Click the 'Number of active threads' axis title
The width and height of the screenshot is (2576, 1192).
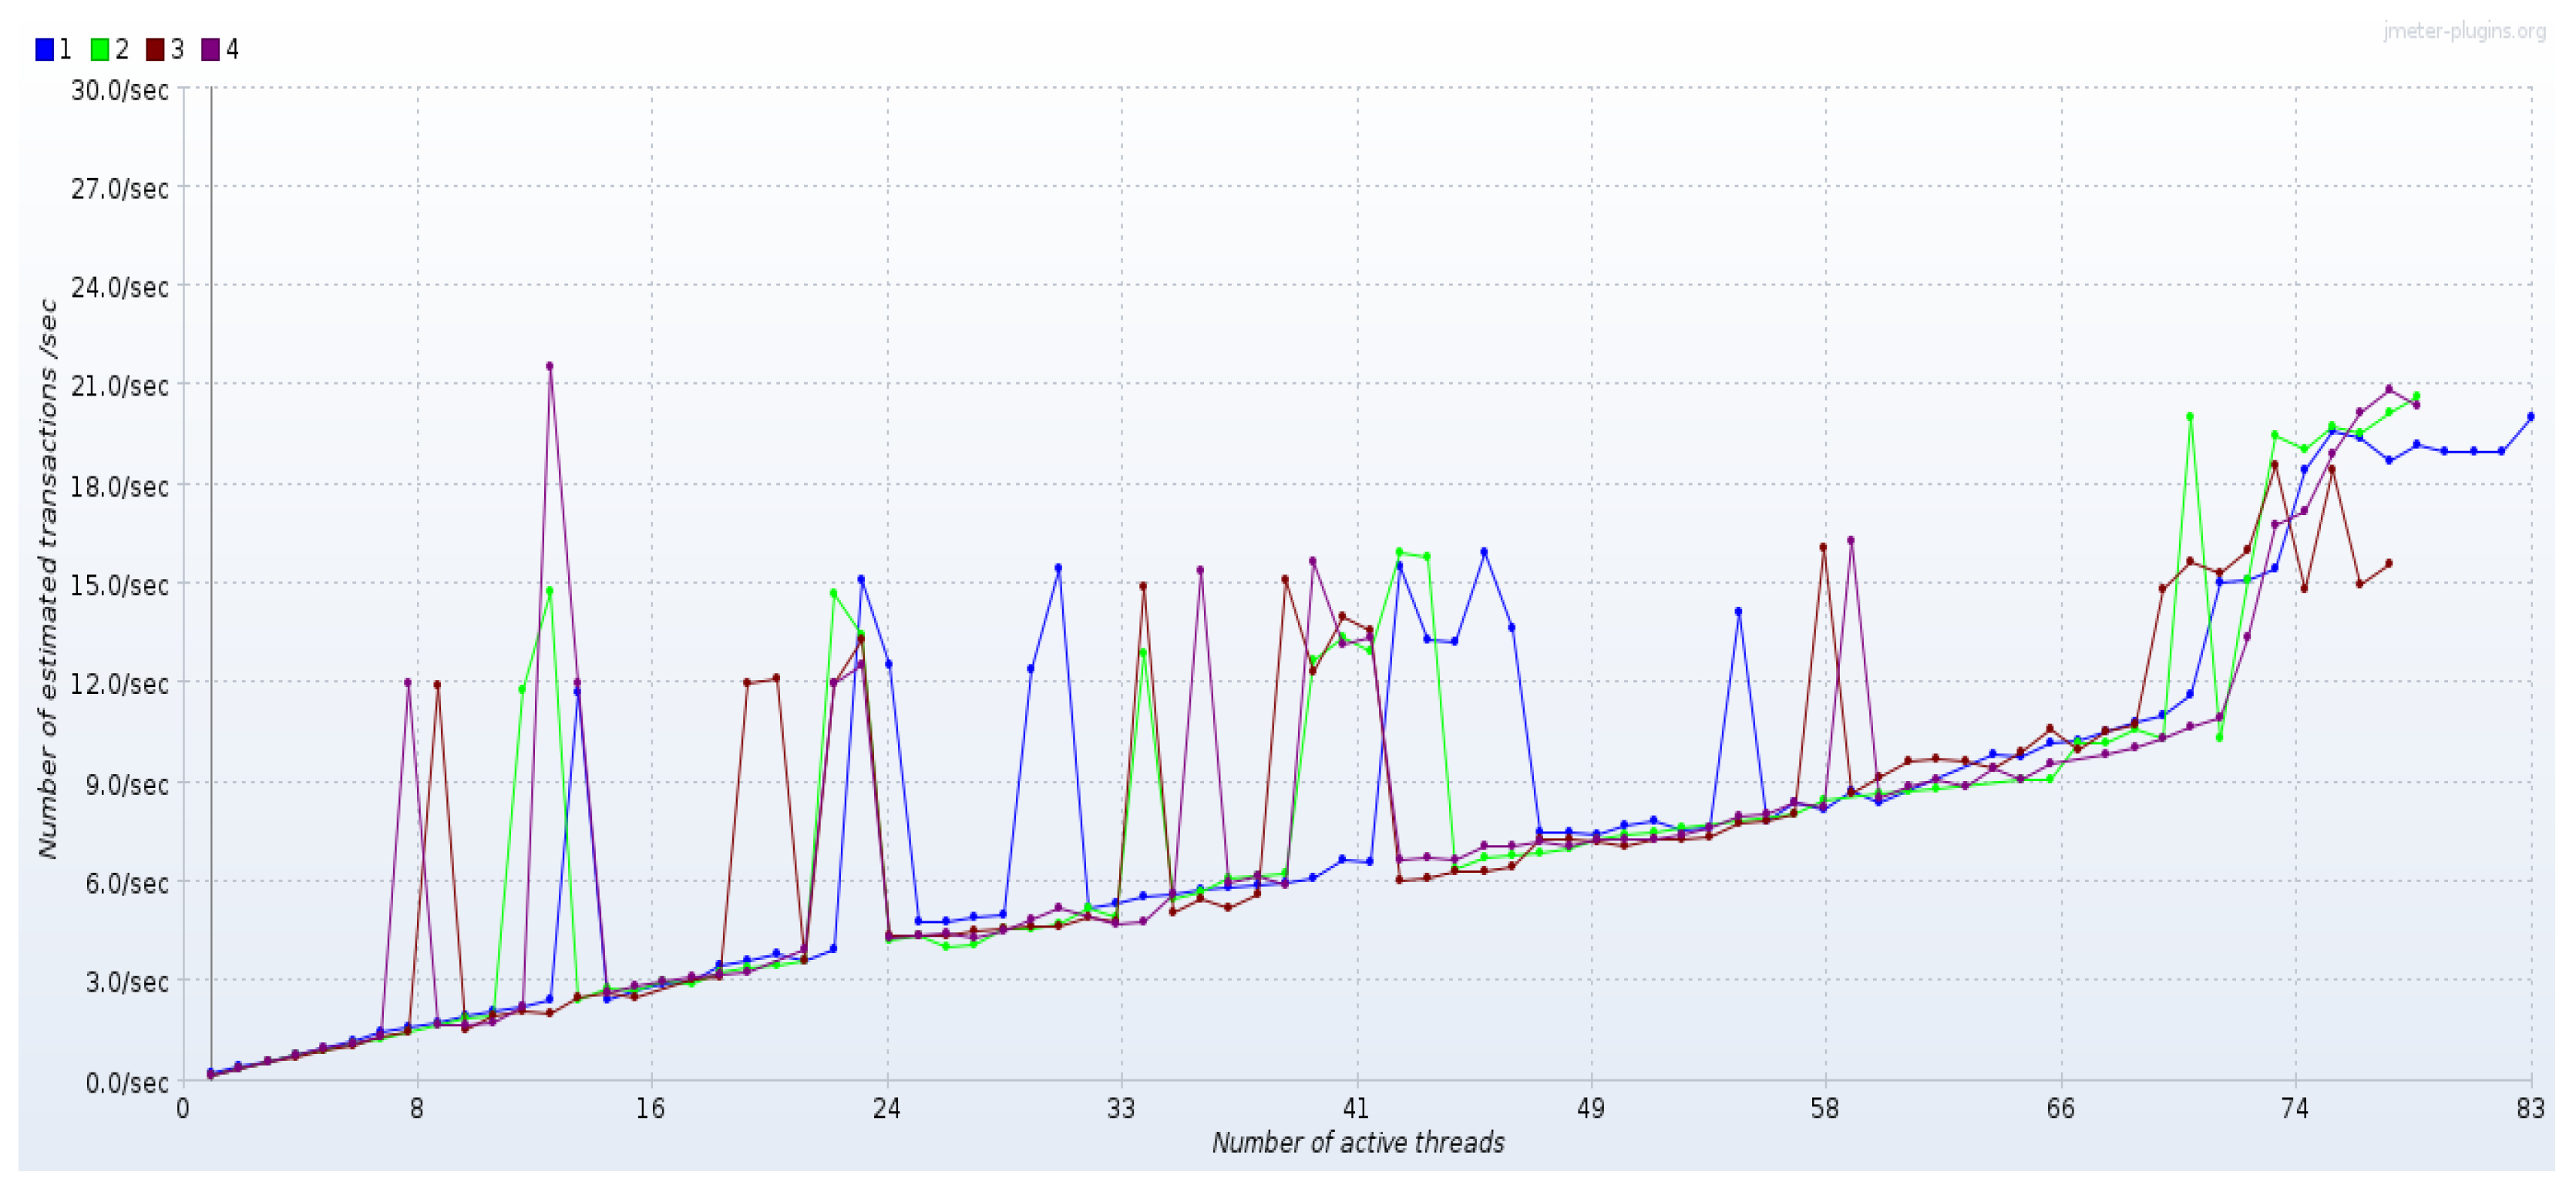click(1357, 1142)
